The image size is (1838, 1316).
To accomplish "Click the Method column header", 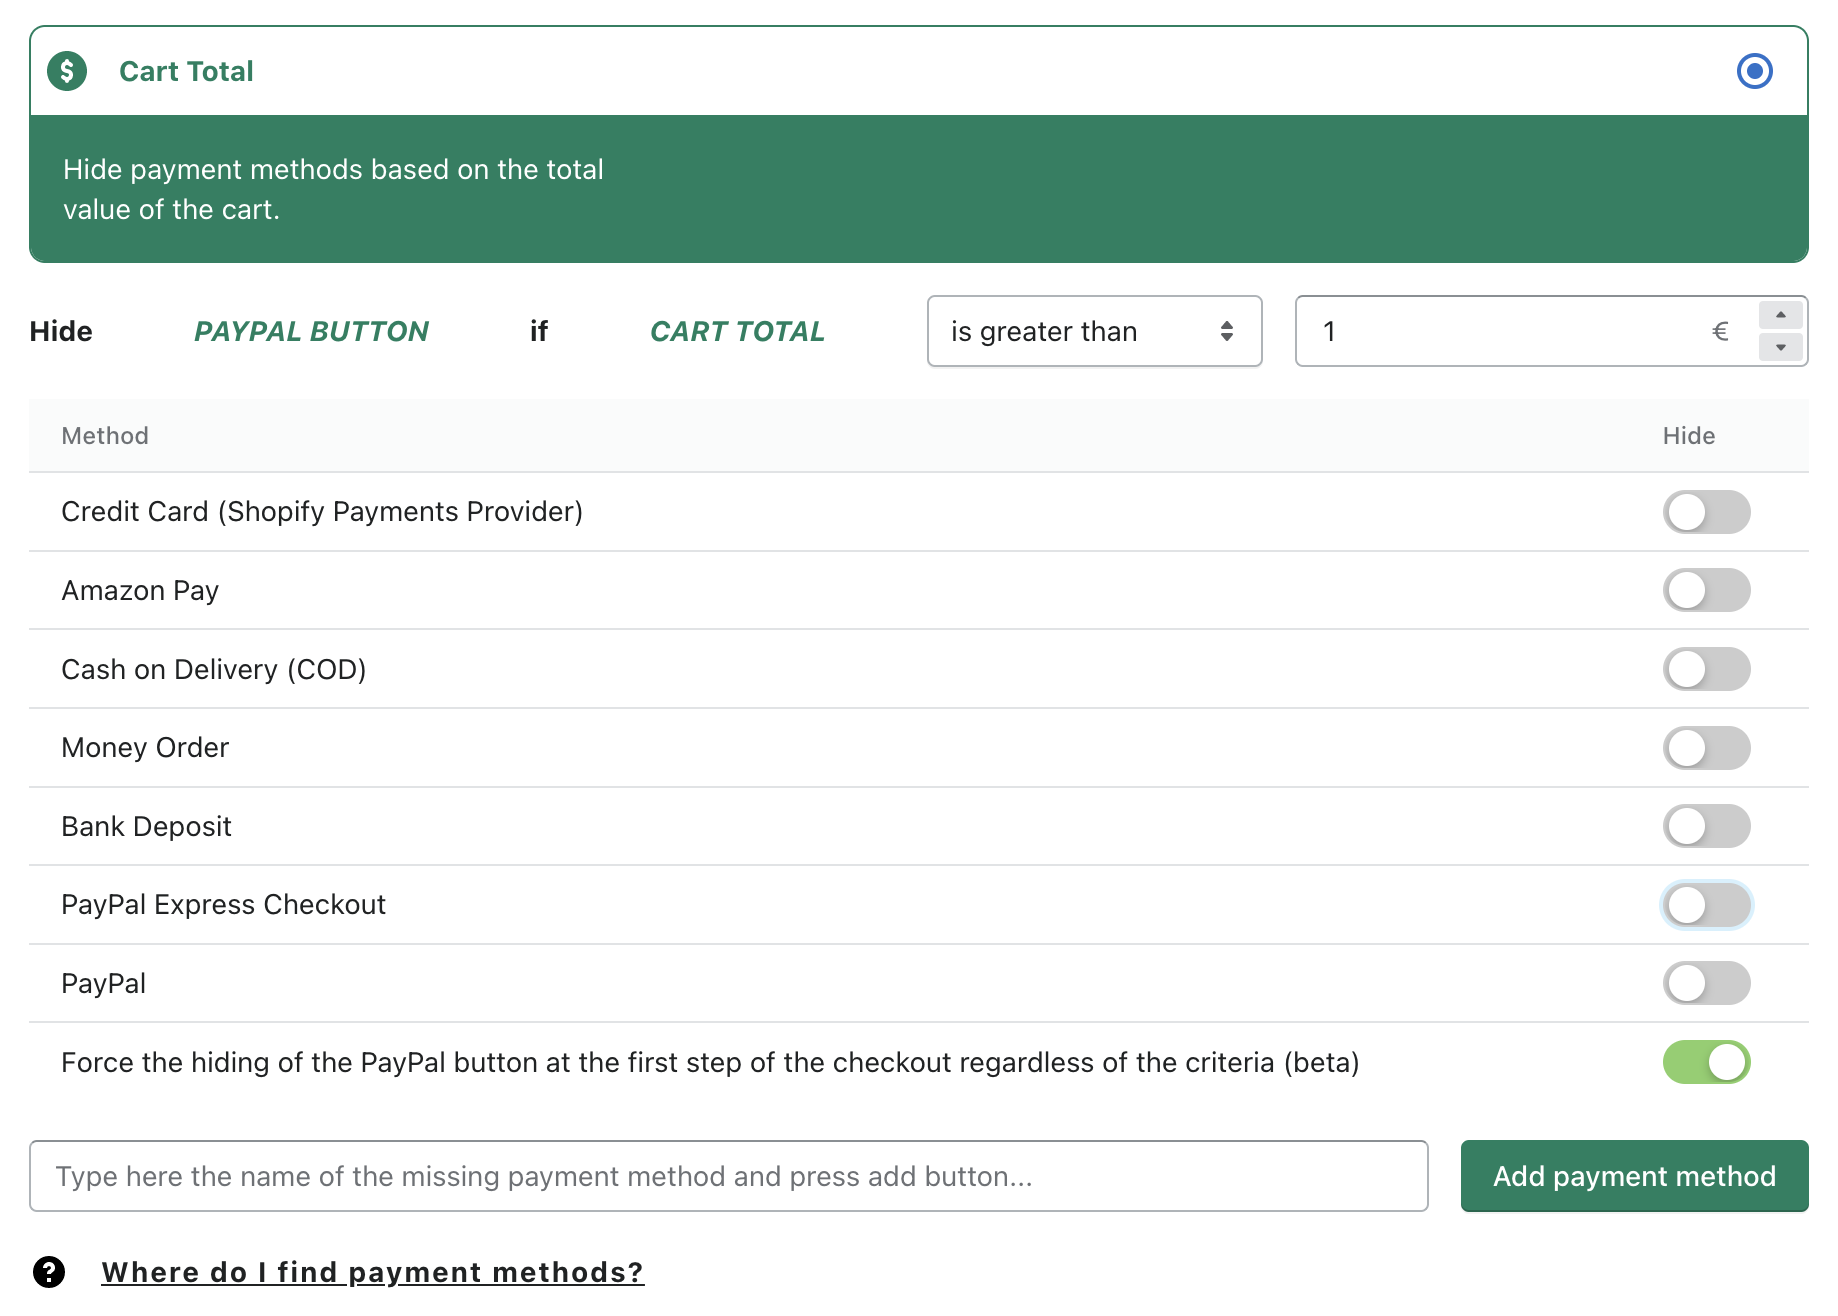I will click(105, 436).
